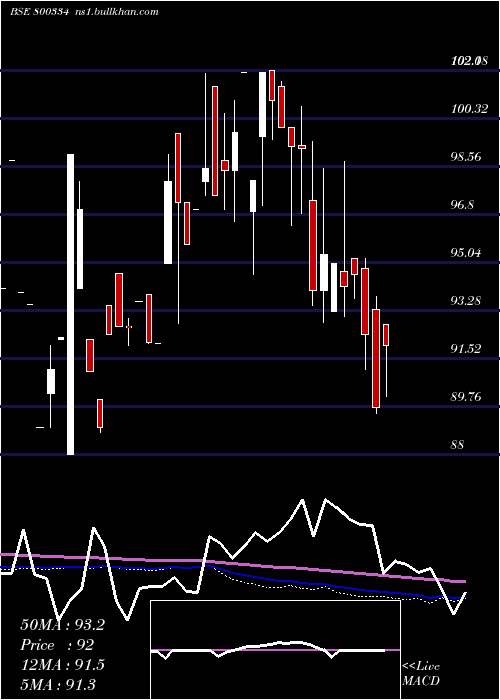Click the 88 price axis label

click(458, 445)
